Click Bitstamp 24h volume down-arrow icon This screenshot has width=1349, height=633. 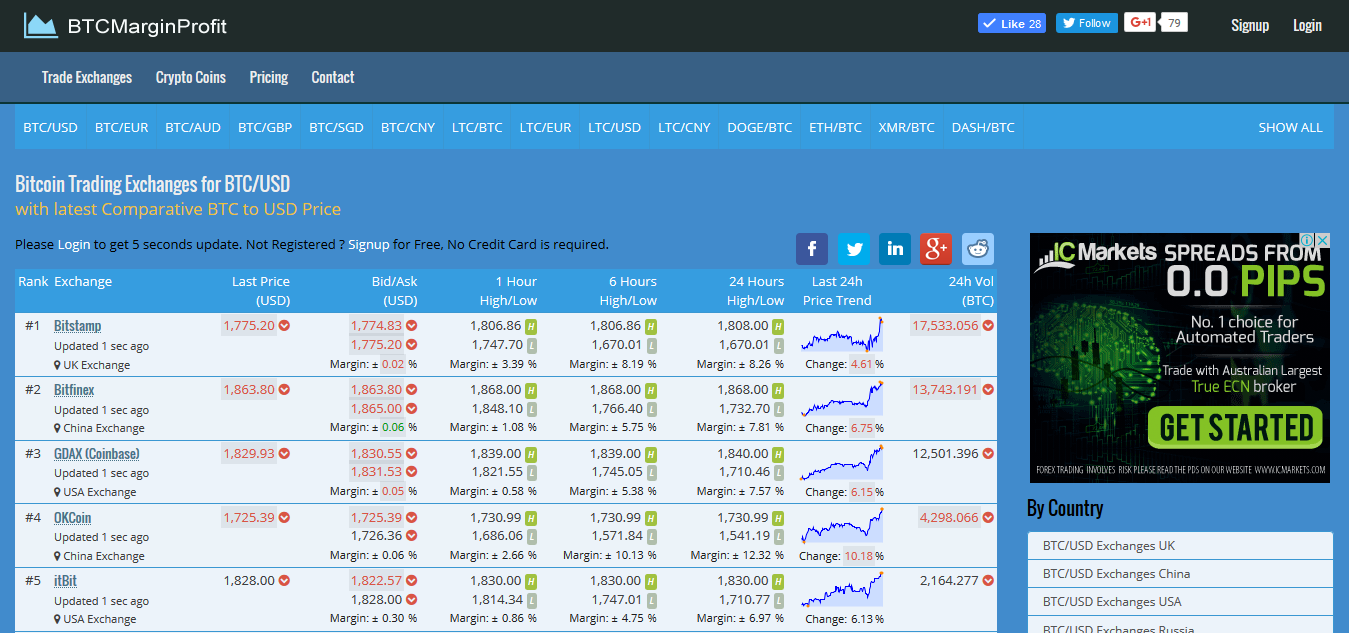988,325
